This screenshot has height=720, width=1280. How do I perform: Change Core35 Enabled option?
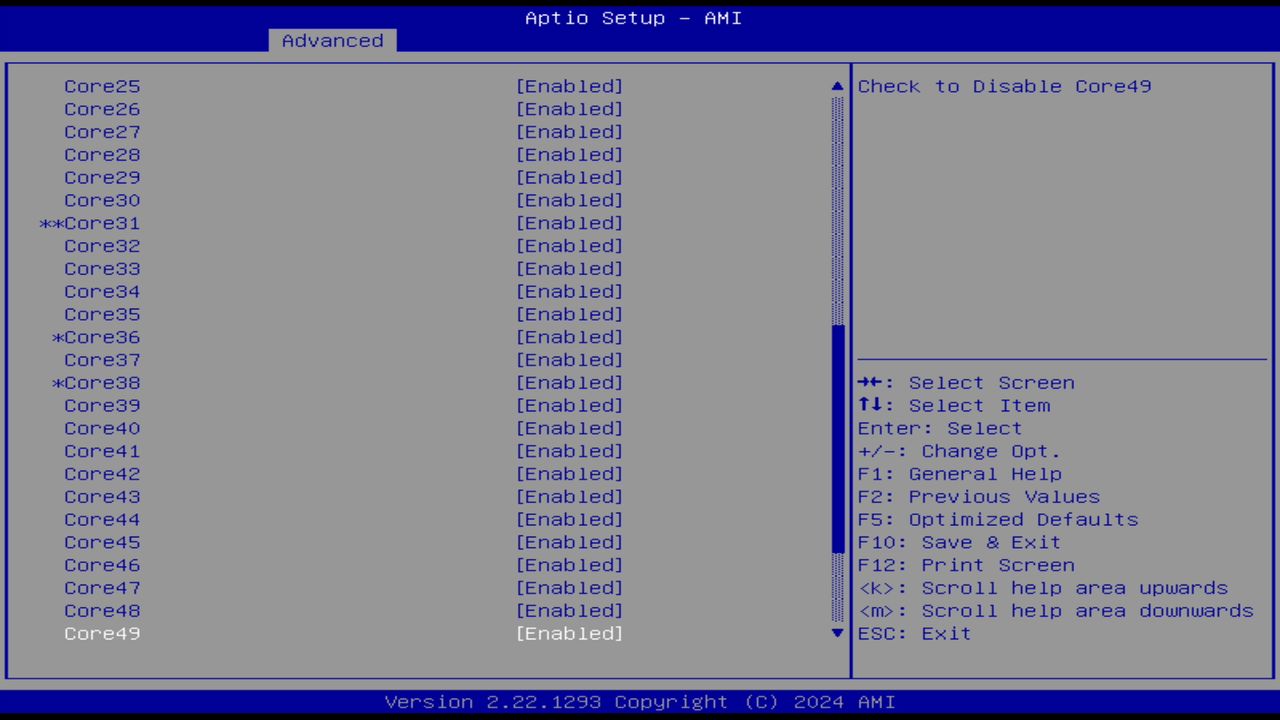point(569,314)
